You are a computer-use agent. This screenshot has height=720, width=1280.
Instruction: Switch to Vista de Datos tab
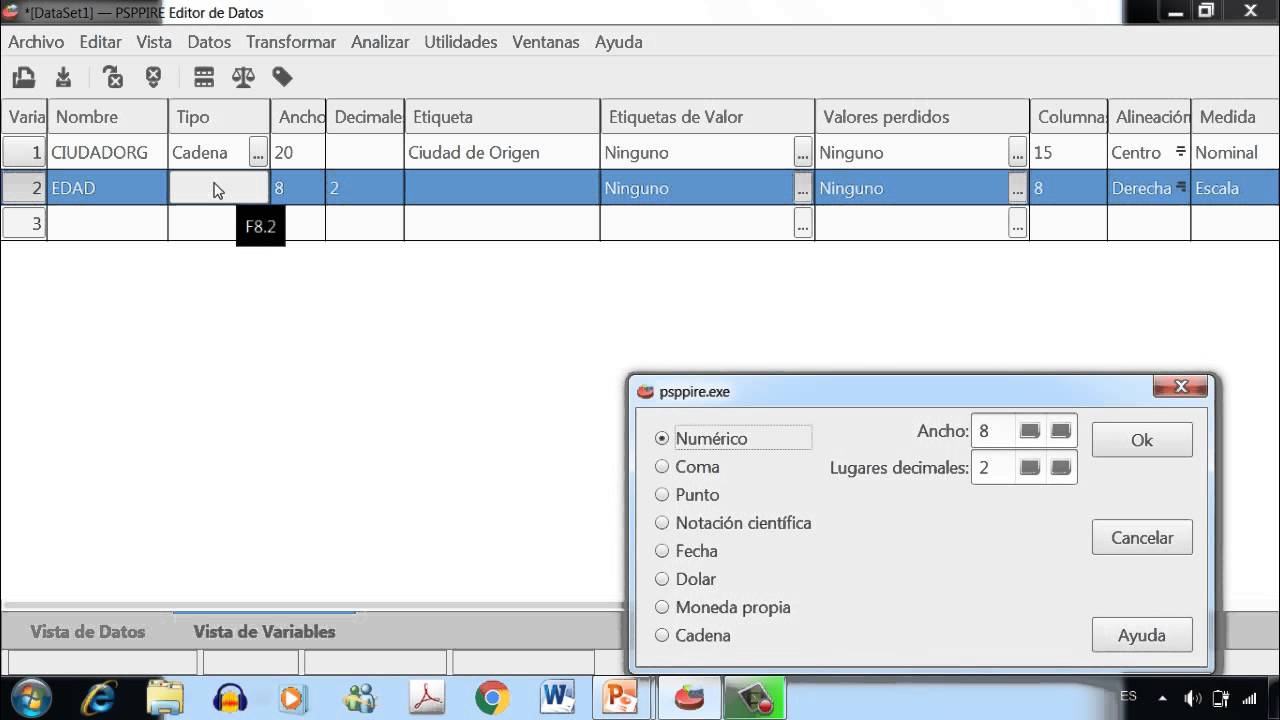[x=88, y=631]
